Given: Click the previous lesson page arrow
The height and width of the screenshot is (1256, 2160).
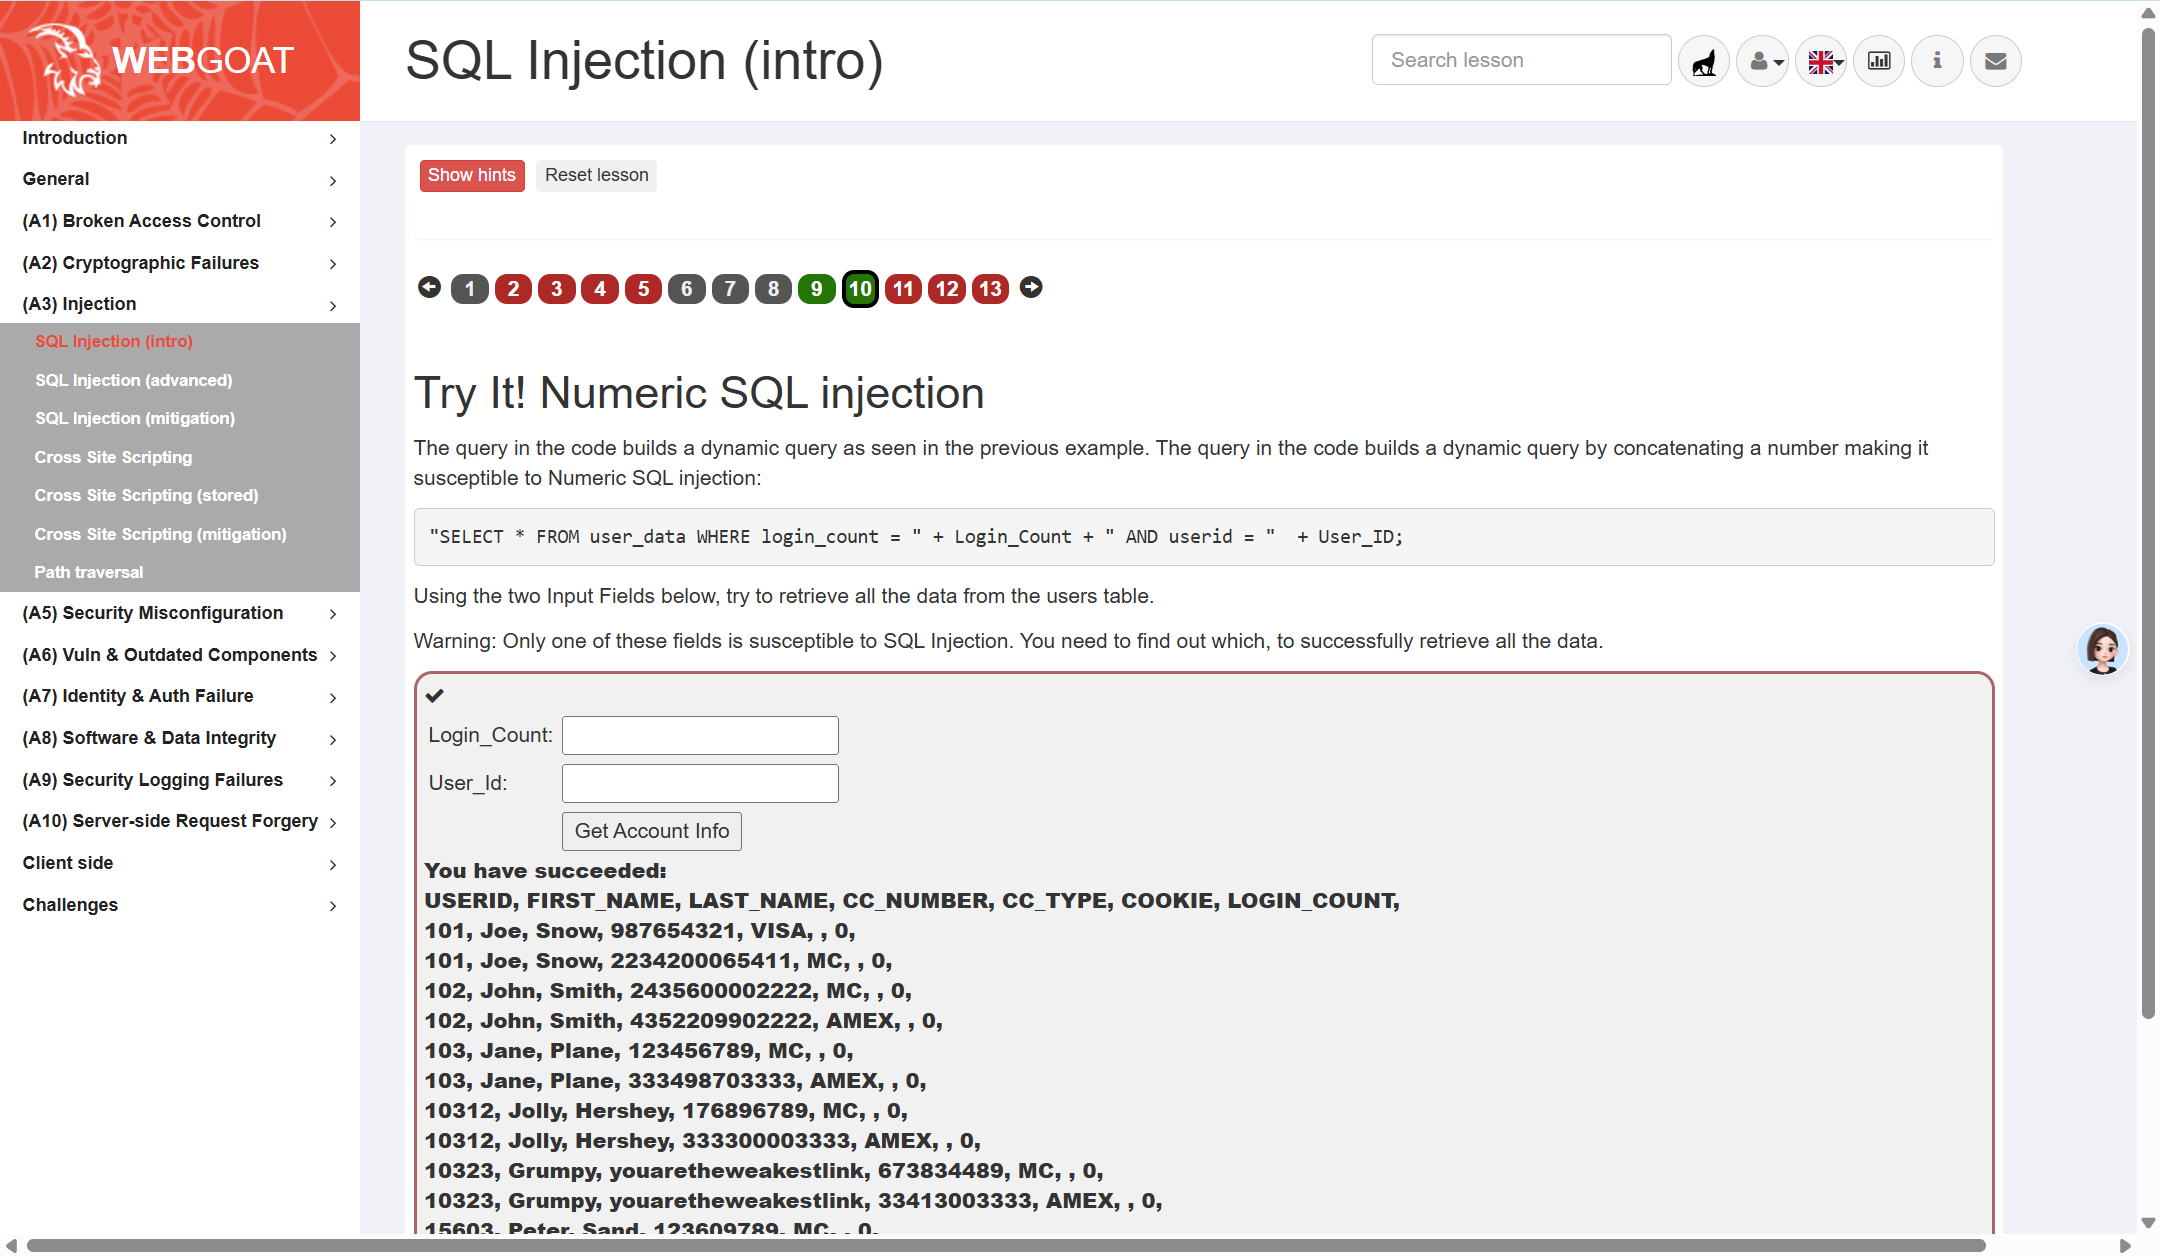Looking at the screenshot, I should [x=429, y=288].
